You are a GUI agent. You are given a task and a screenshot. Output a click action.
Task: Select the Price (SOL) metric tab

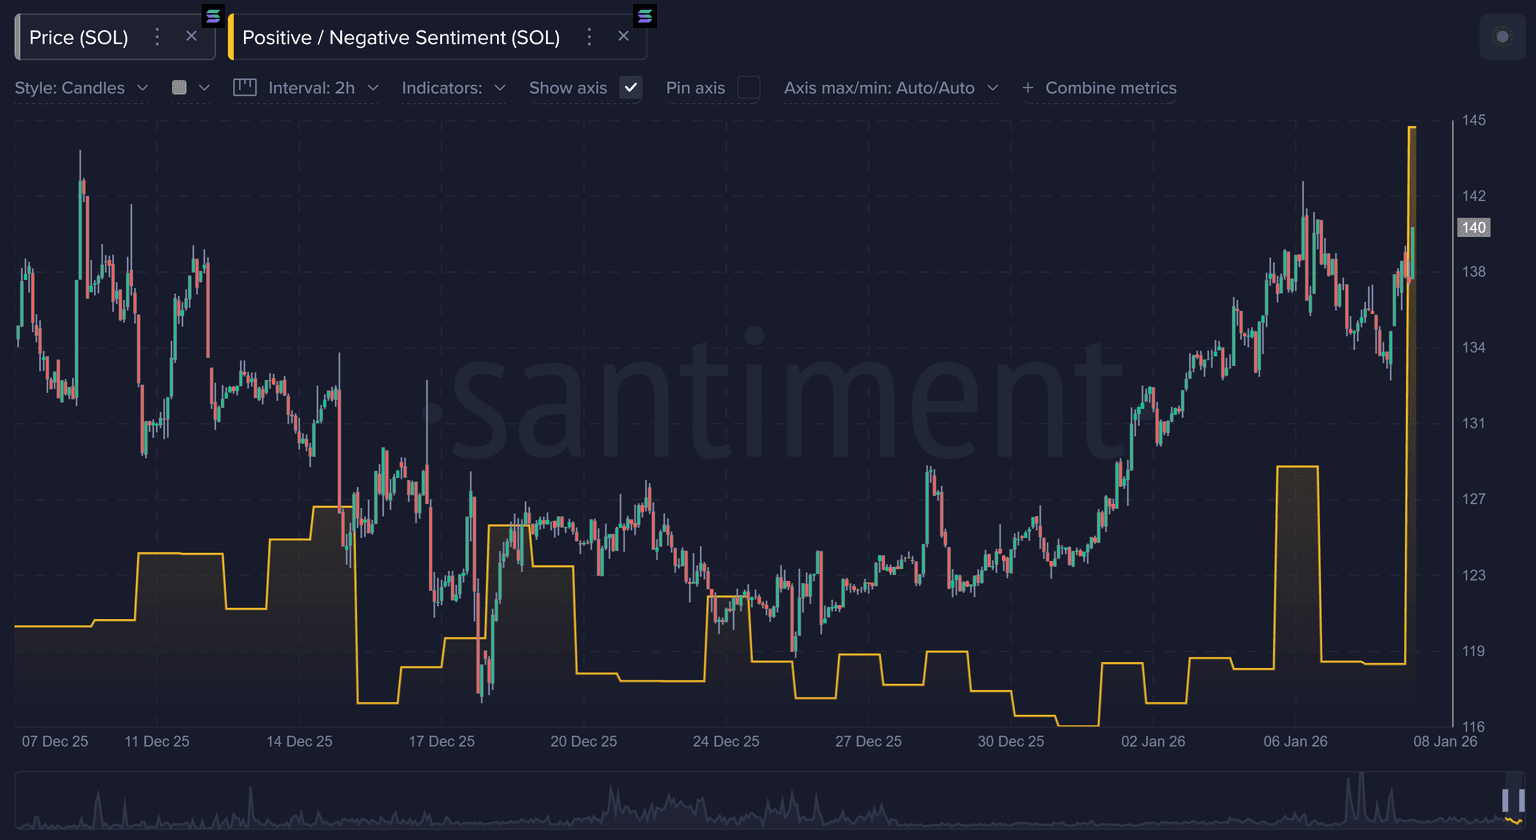pos(79,37)
